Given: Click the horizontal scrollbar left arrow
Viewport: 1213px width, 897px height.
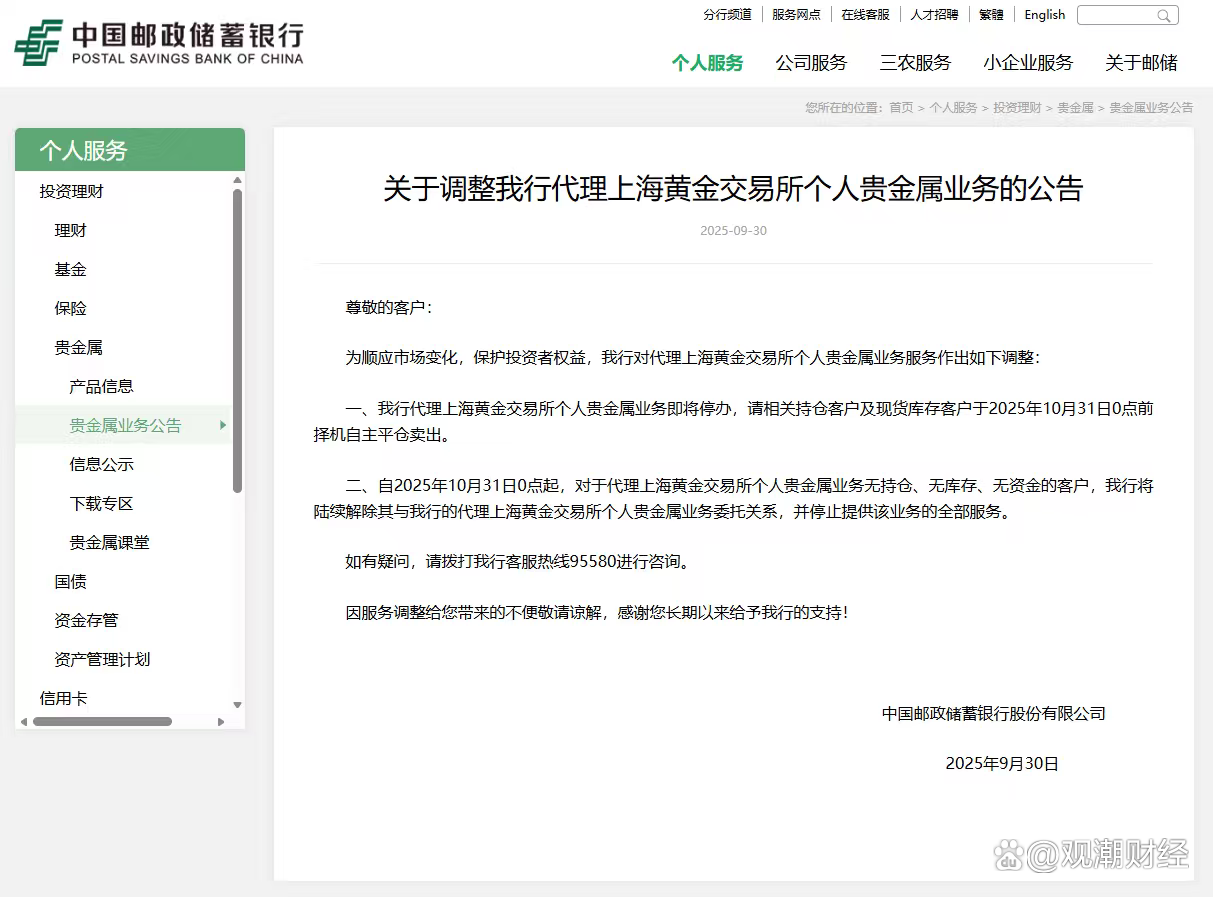Looking at the screenshot, I should 22,721.
